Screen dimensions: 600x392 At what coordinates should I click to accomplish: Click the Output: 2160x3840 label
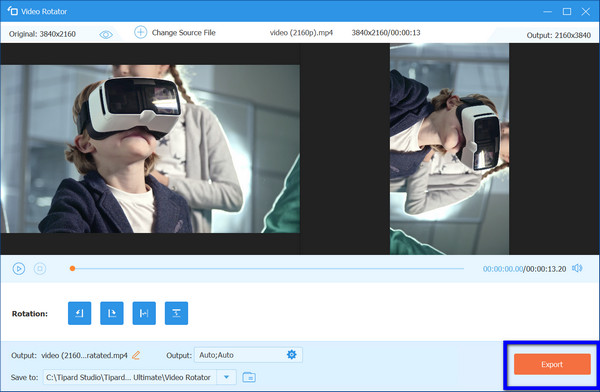tap(559, 35)
